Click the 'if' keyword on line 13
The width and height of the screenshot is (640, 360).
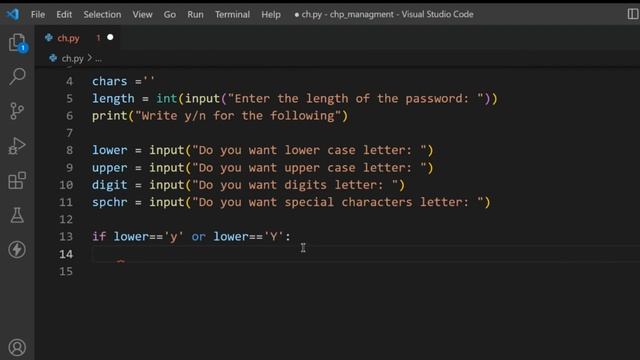99,236
